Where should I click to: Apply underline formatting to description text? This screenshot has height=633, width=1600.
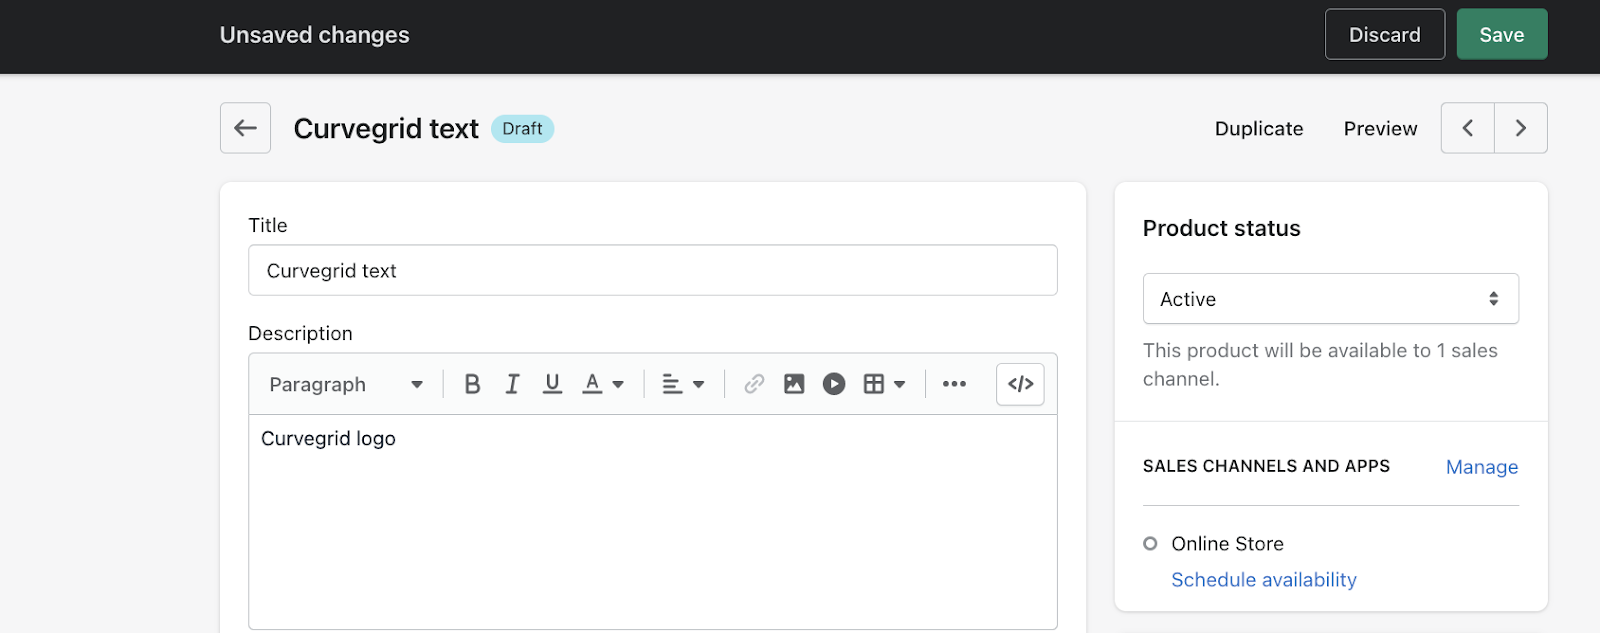point(552,384)
